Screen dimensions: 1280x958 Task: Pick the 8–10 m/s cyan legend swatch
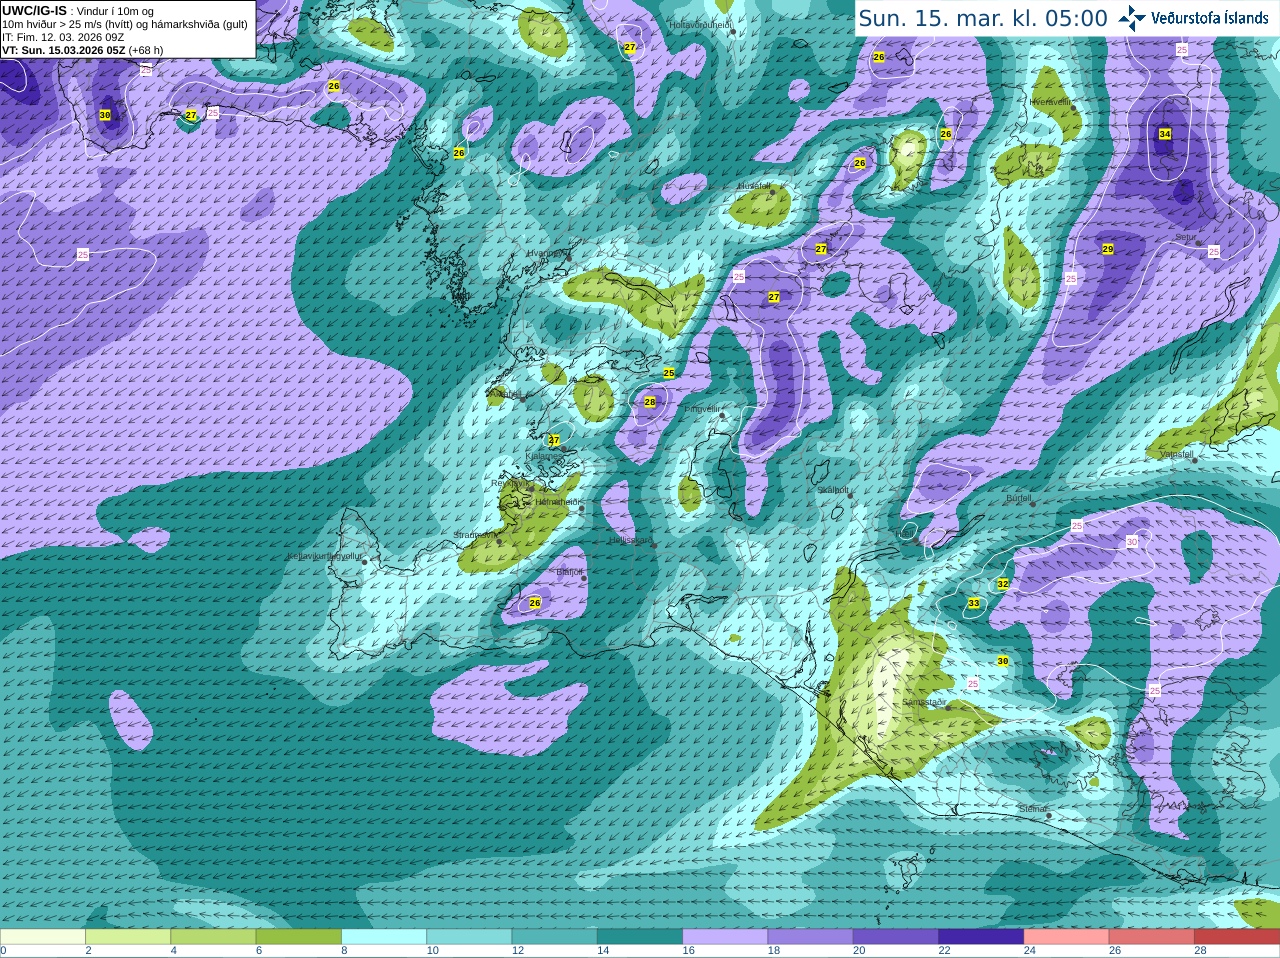(x=384, y=937)
